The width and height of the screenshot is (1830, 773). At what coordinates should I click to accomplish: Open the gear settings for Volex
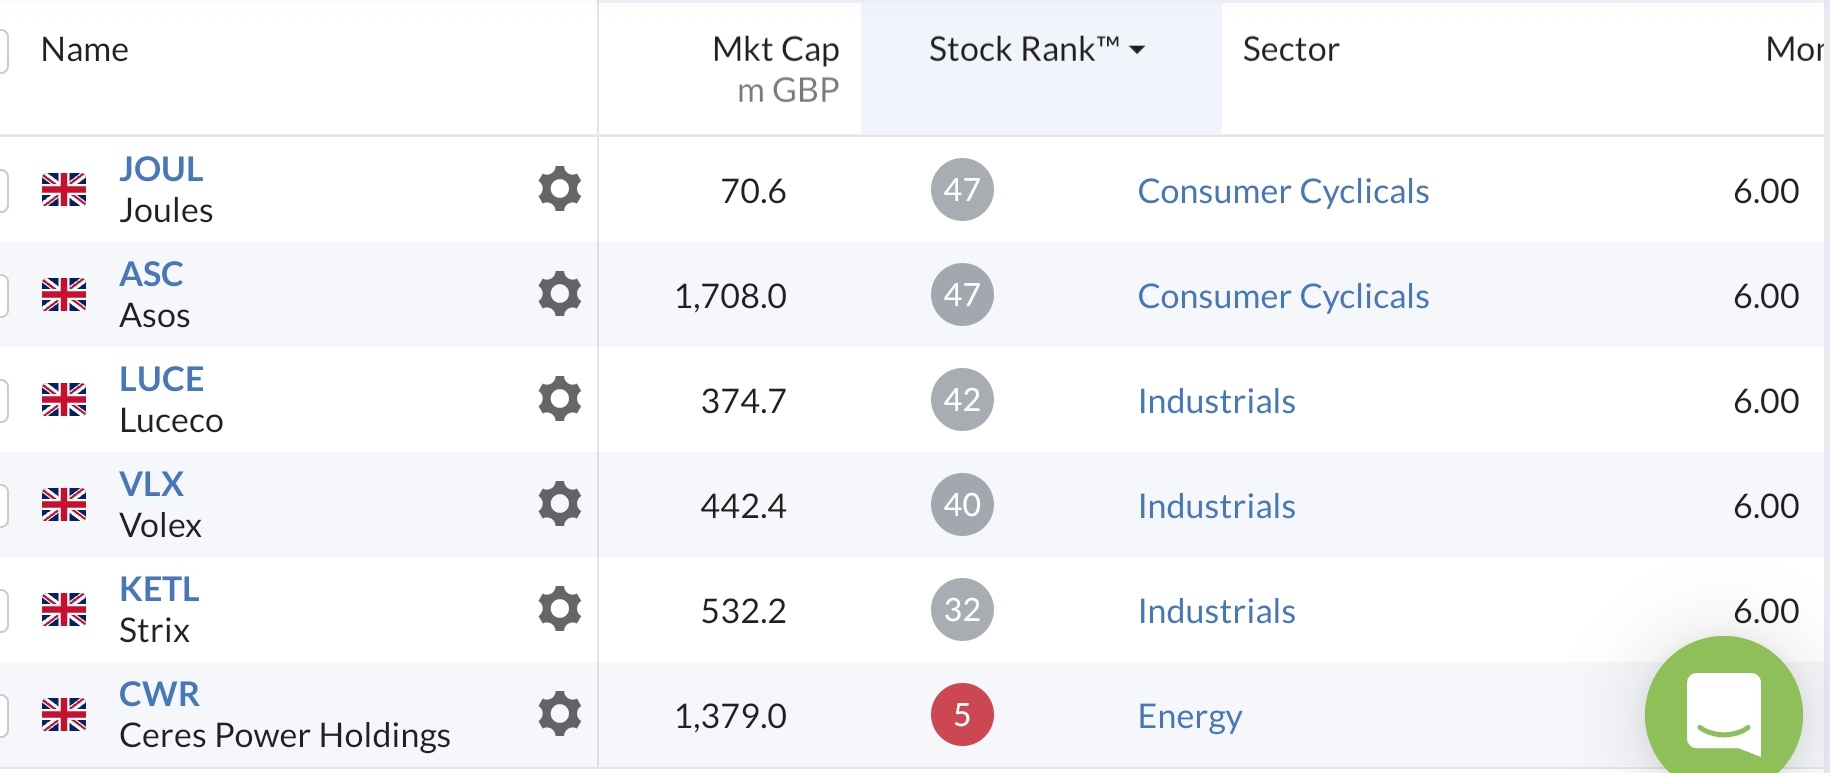tap(559, 504)
